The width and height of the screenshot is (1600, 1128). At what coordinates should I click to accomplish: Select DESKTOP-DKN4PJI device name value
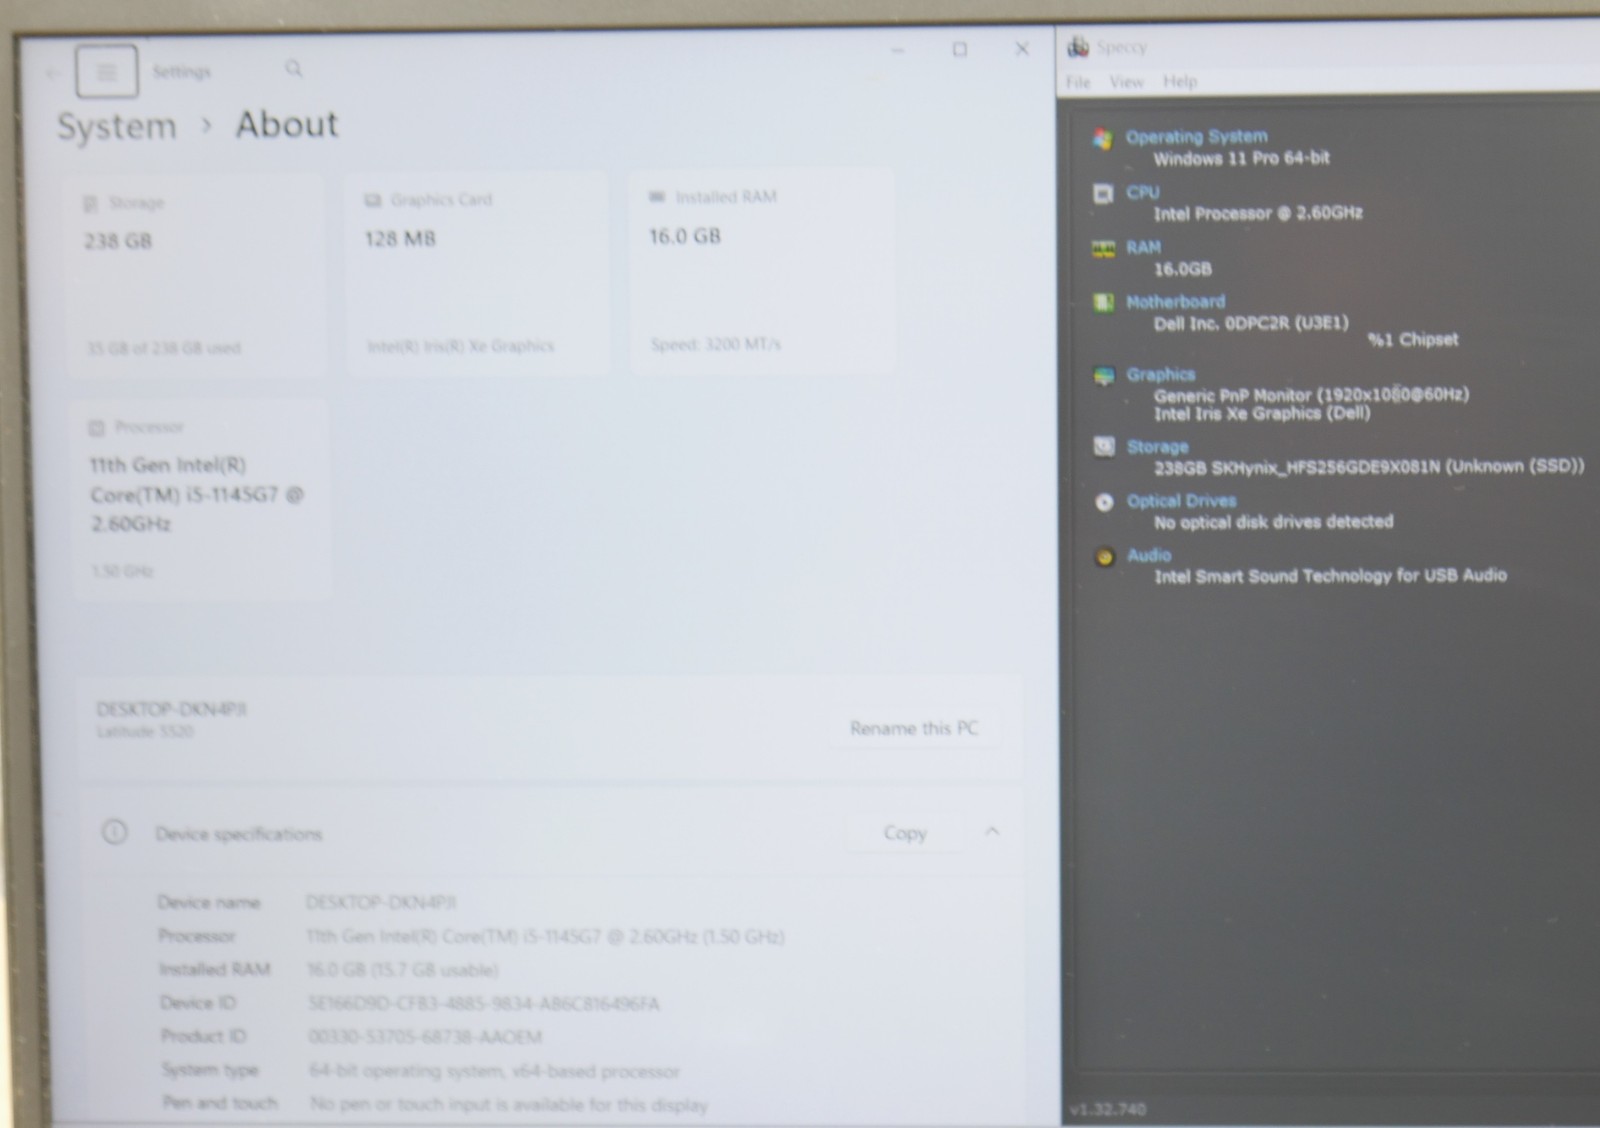[x=380, y=902]
